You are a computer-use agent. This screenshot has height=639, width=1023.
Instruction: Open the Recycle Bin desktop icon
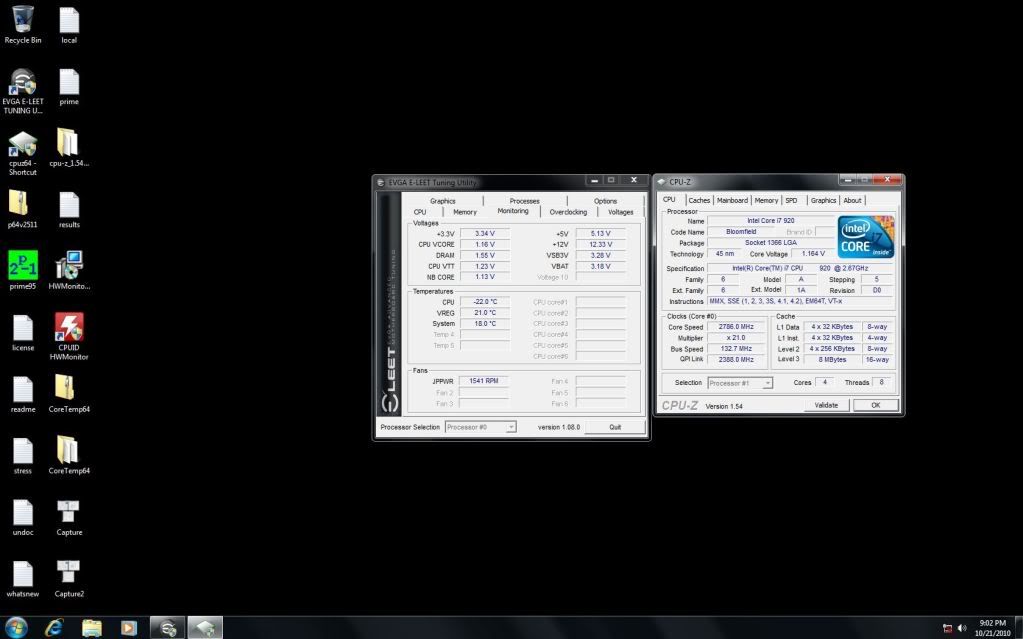[x=23, y=25]
